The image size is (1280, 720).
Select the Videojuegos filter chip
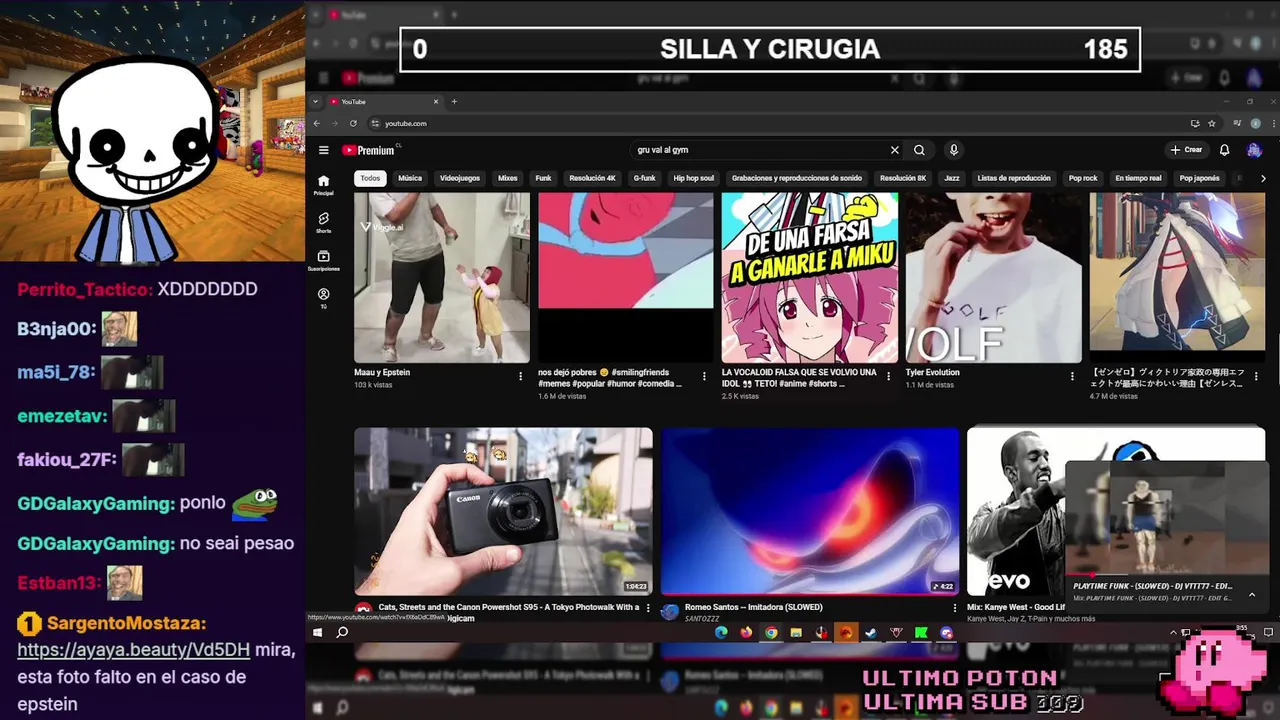(460, 178)
